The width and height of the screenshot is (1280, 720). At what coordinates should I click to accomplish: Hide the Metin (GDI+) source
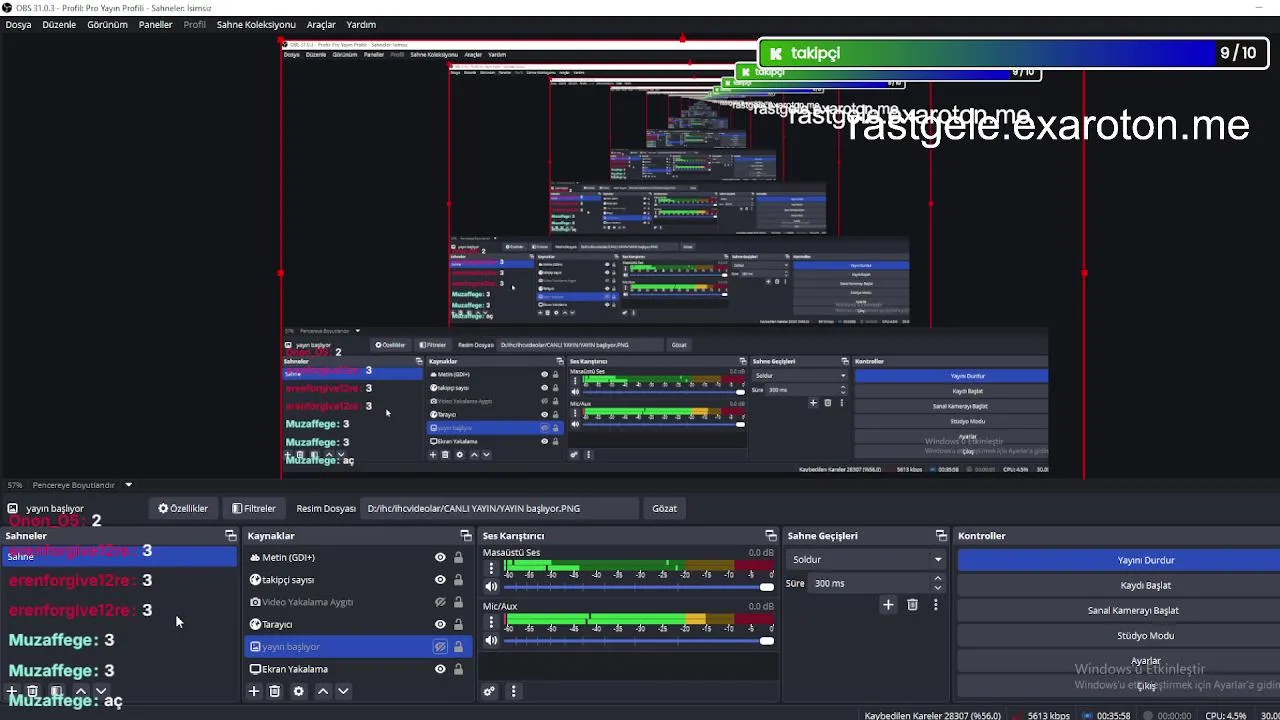coord(440,557)
